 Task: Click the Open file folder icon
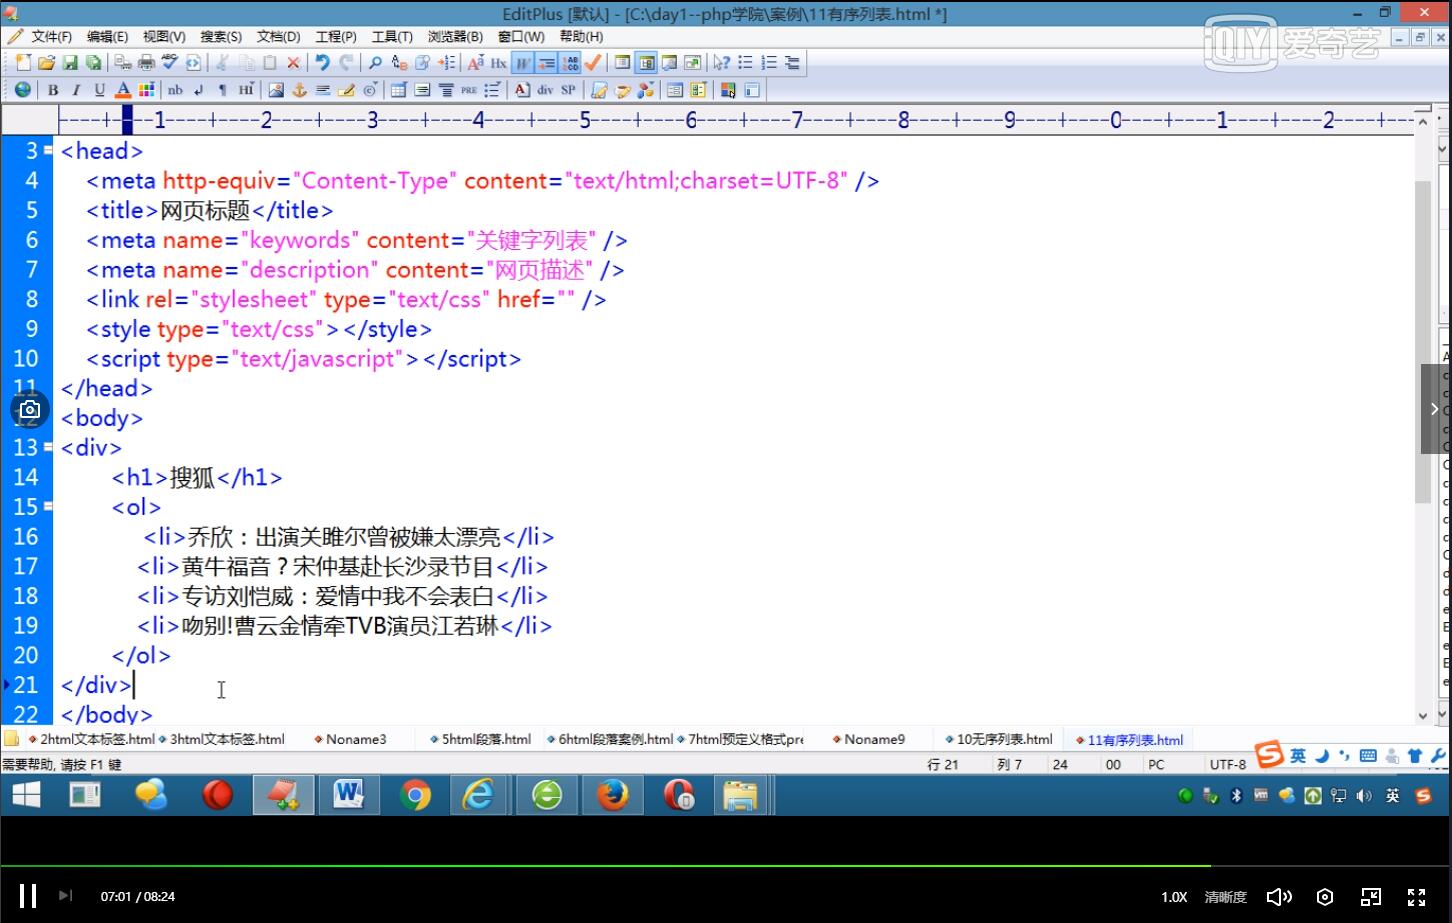tap(46, 62)
